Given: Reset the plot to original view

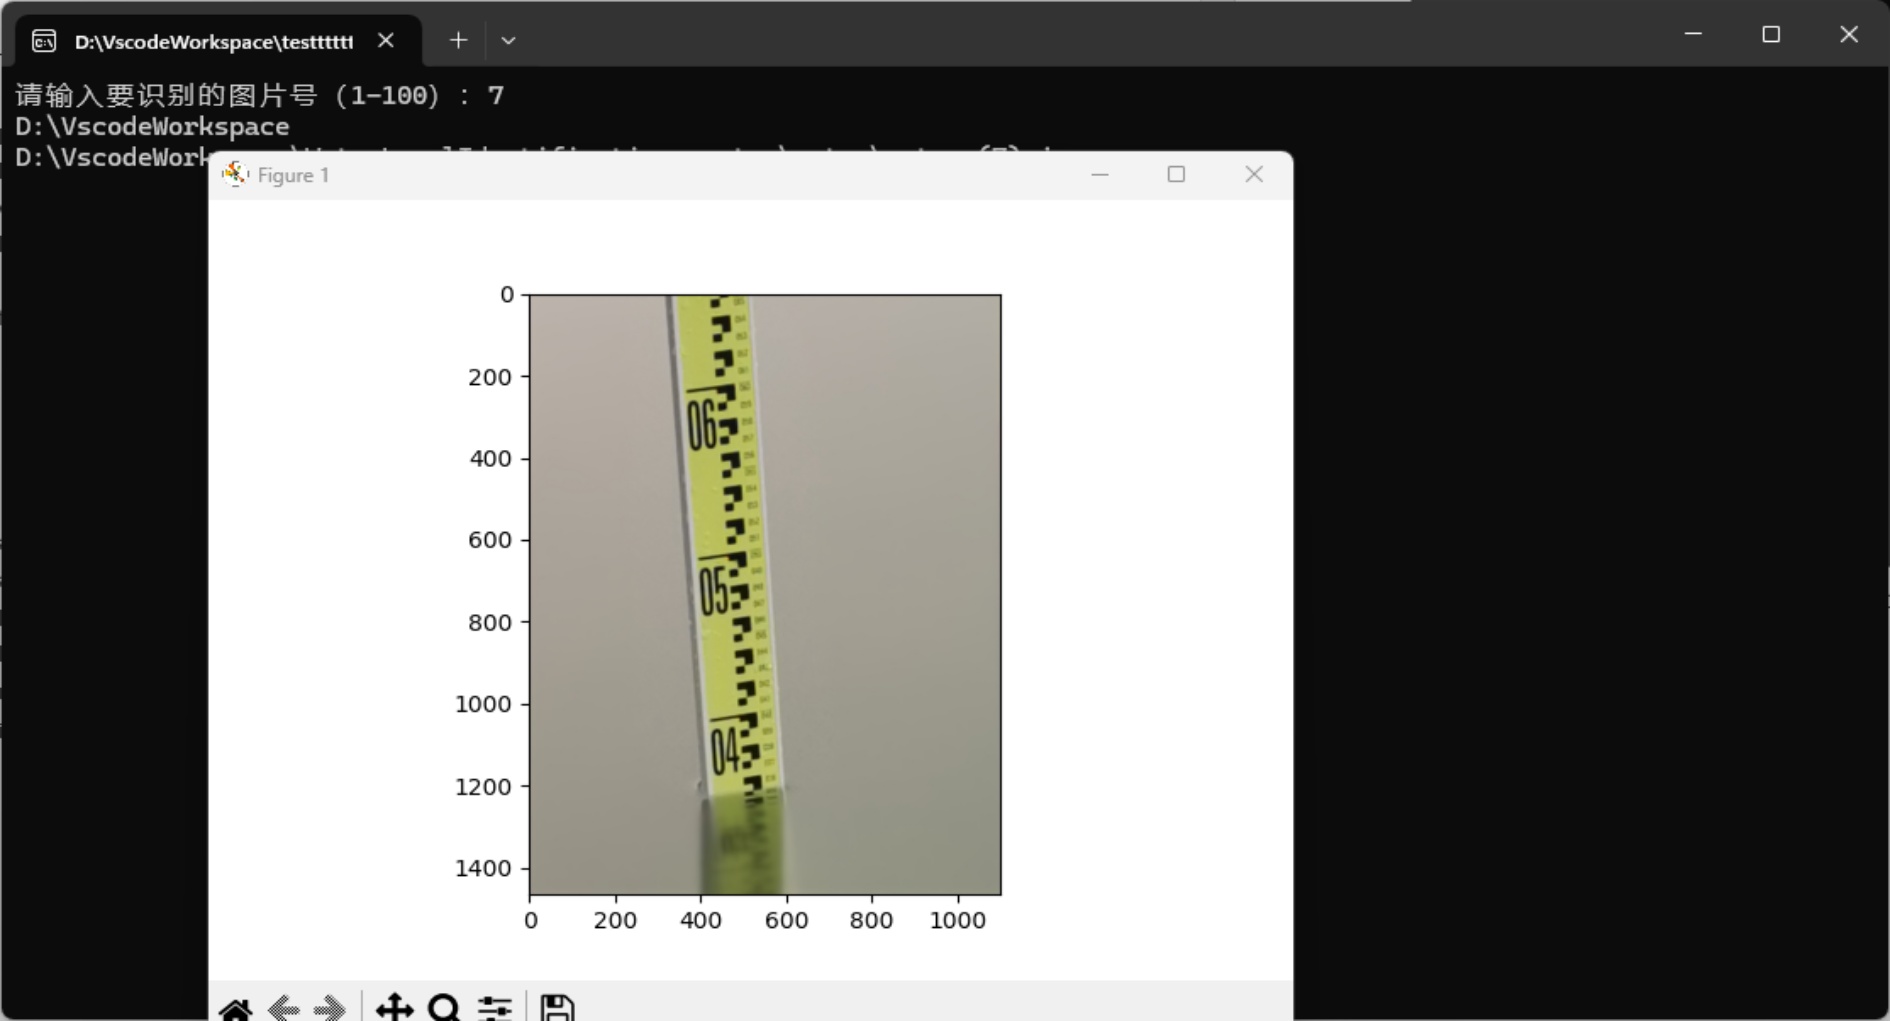Looking at the screenshot, I should tap(235, 1008).
